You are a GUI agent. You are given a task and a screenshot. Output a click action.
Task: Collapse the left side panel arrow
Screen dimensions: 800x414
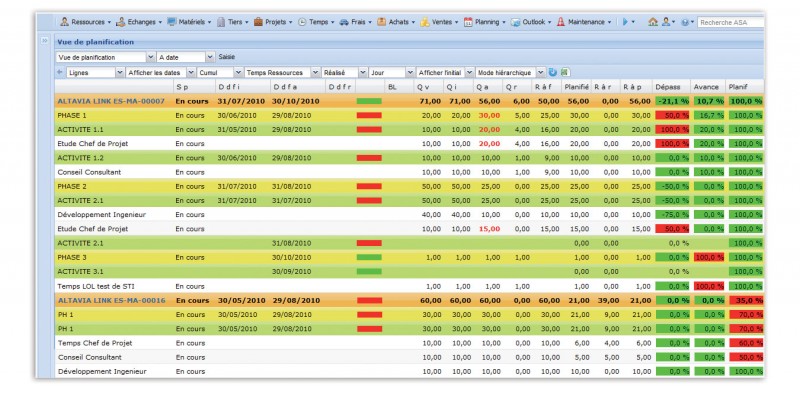44,41
